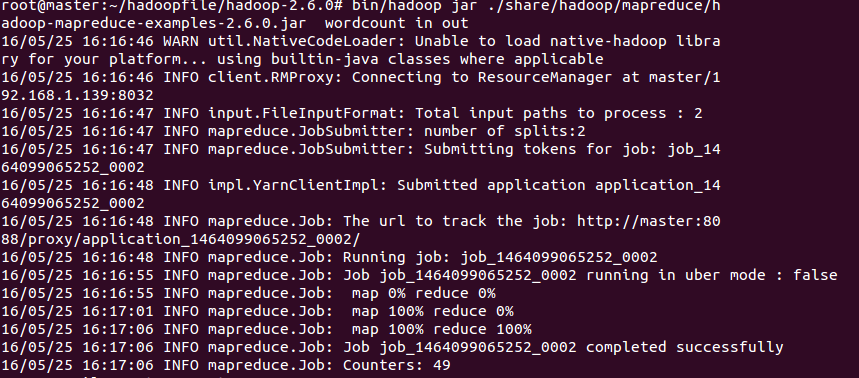Click 'INFO client.RMProxy:' log entry

pos(253,77)
